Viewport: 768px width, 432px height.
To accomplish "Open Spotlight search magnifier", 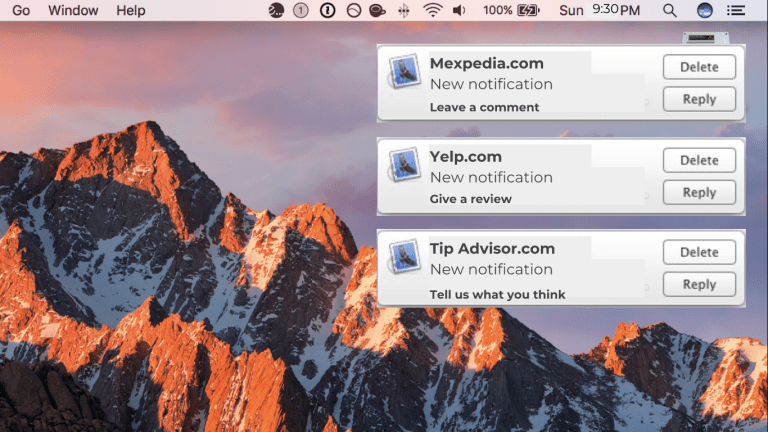I will [x=670, y=10].
